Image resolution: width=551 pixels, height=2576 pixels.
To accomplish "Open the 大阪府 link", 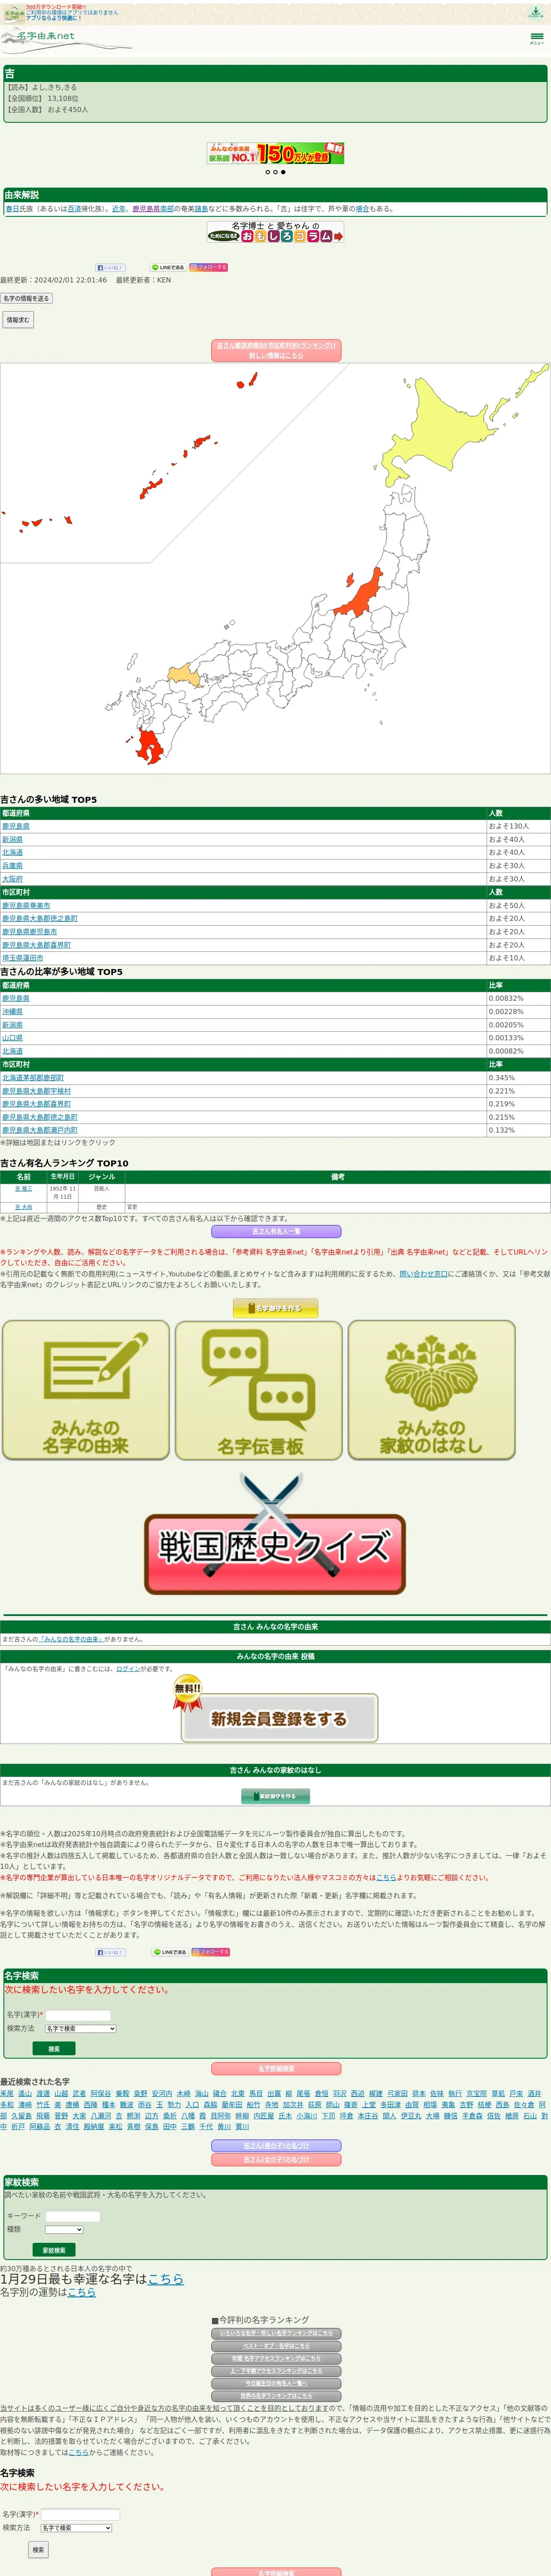I will click(x=12, y=879).
